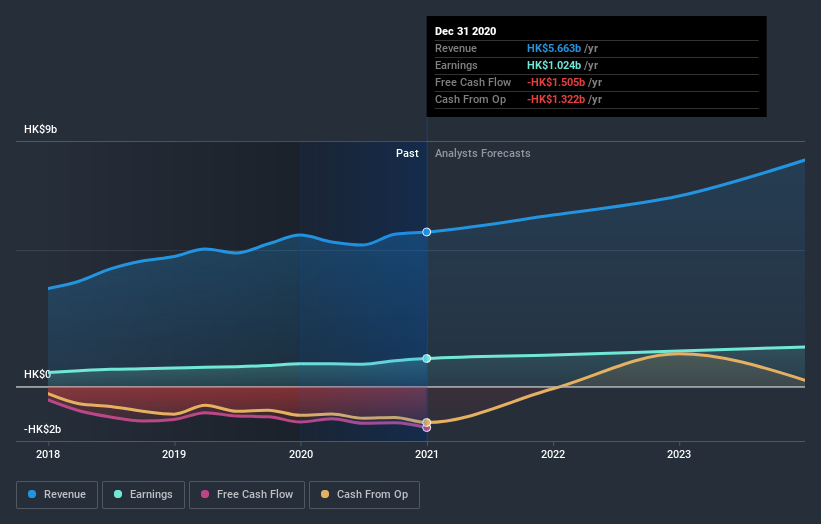Select the Free Cash Flow data point at 2021
Screen dimensions: 821x524
coord(427,428)
